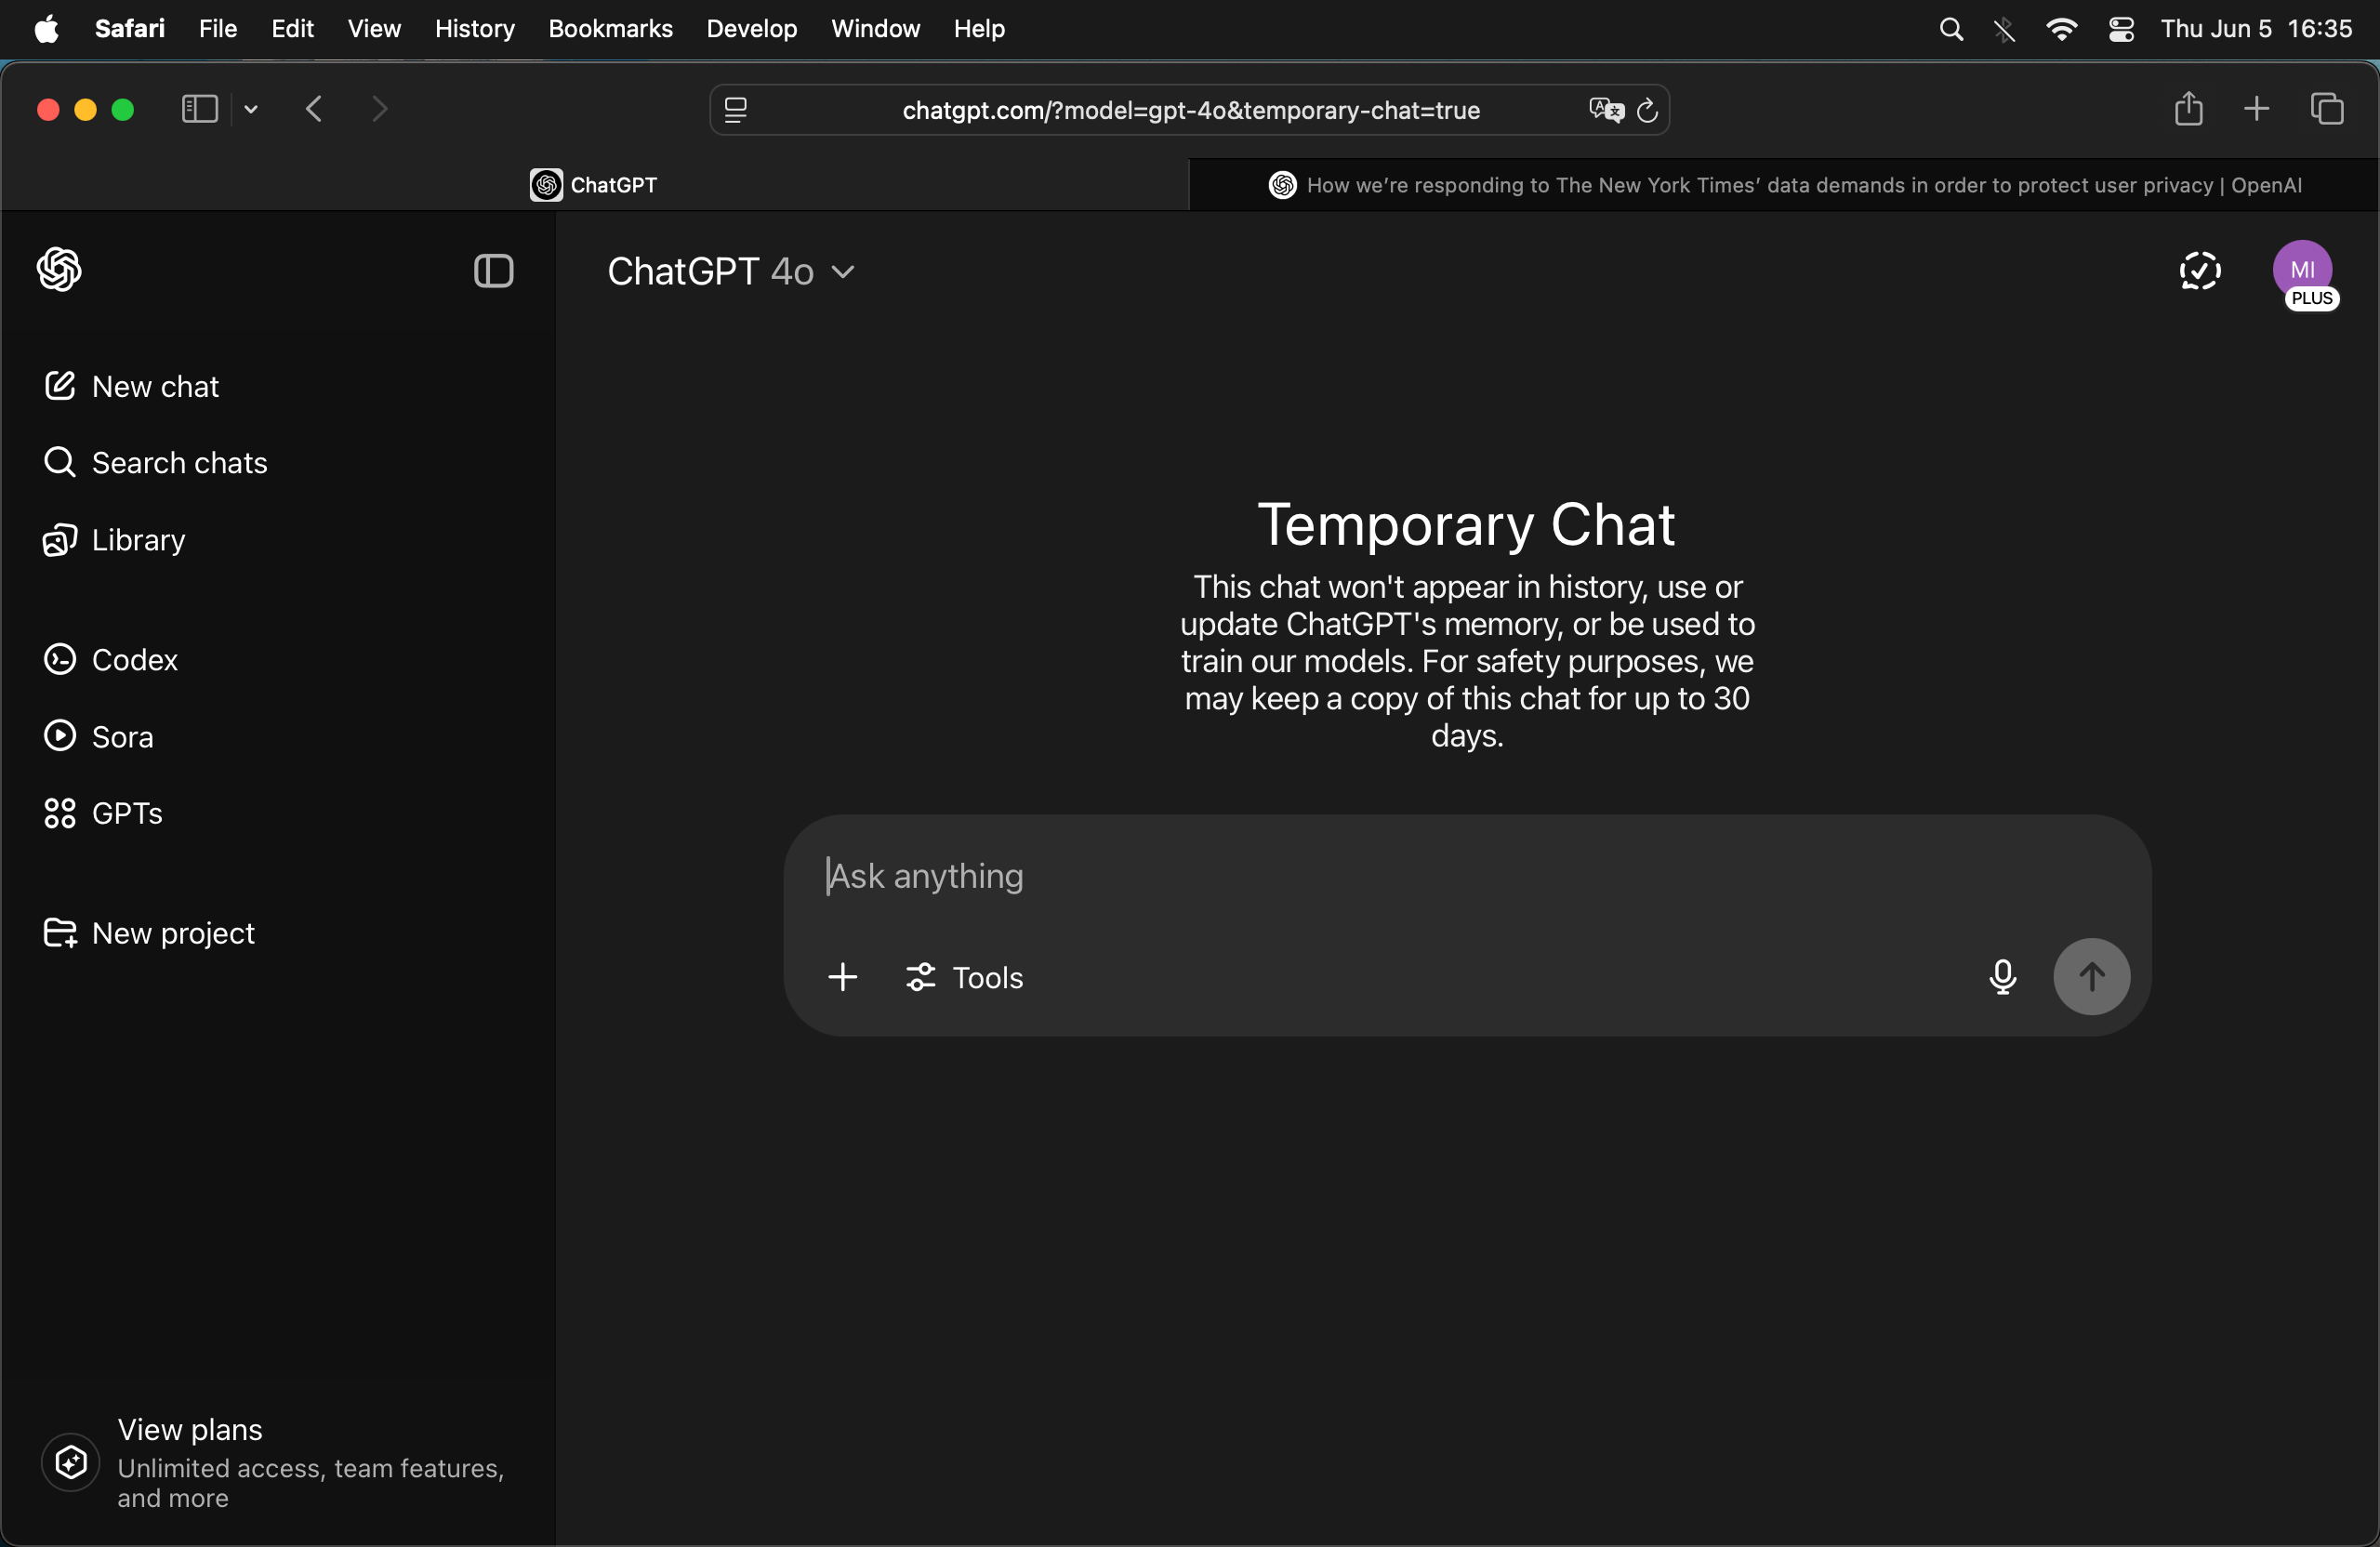The image size is (2380, 1547).
Task: Start voice dictation with microphone icon
Action: [2002, 977]
